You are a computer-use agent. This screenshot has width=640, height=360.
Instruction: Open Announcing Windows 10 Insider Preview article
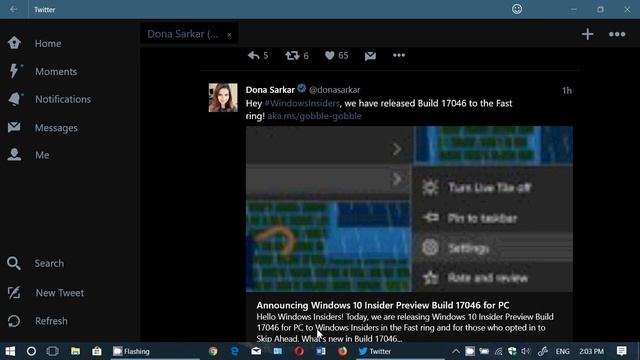point(382,305)
